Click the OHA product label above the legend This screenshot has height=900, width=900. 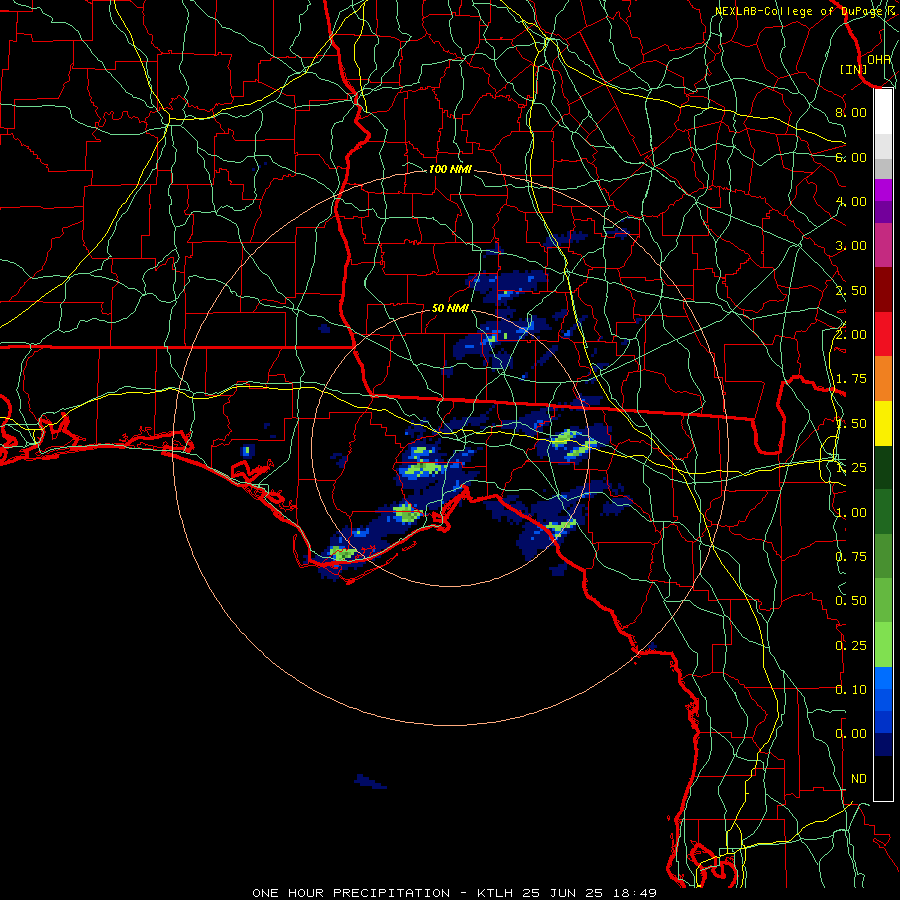coord(879,59)
